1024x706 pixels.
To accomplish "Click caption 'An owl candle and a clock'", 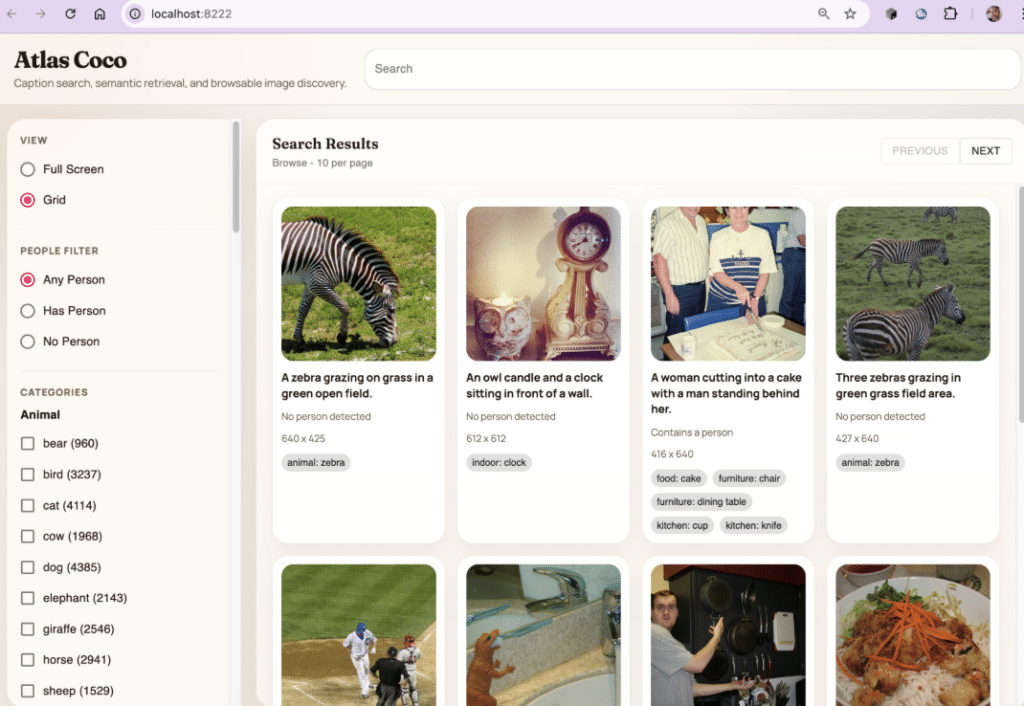I will tap(534, 385).
